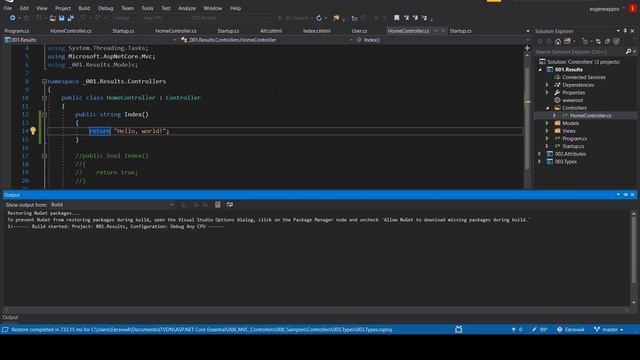Expand the Properties node
The height and width of the screenshot is (360, 640).
547,93
